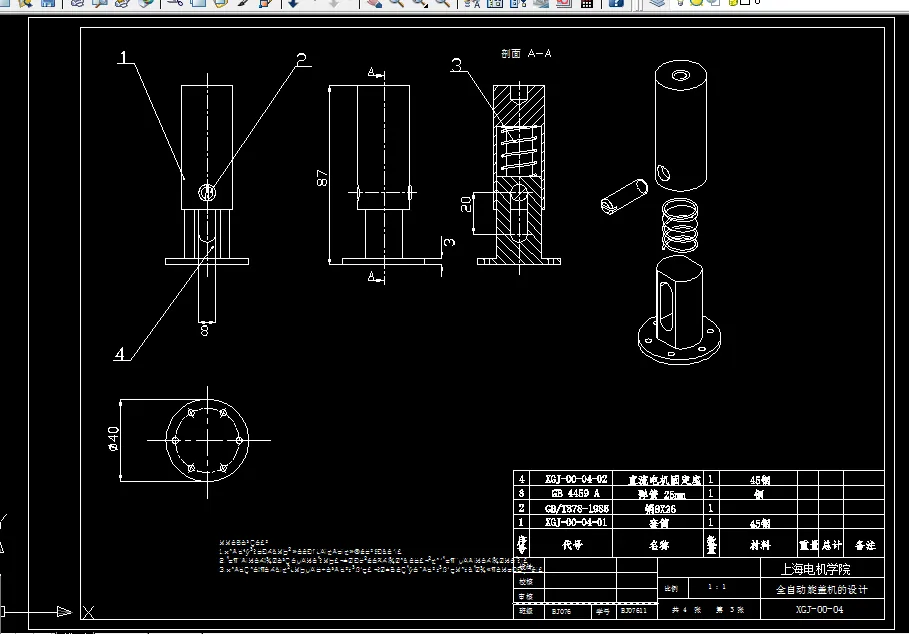Select the Zoom Realtime magnifier

click(x=397, y=2)
